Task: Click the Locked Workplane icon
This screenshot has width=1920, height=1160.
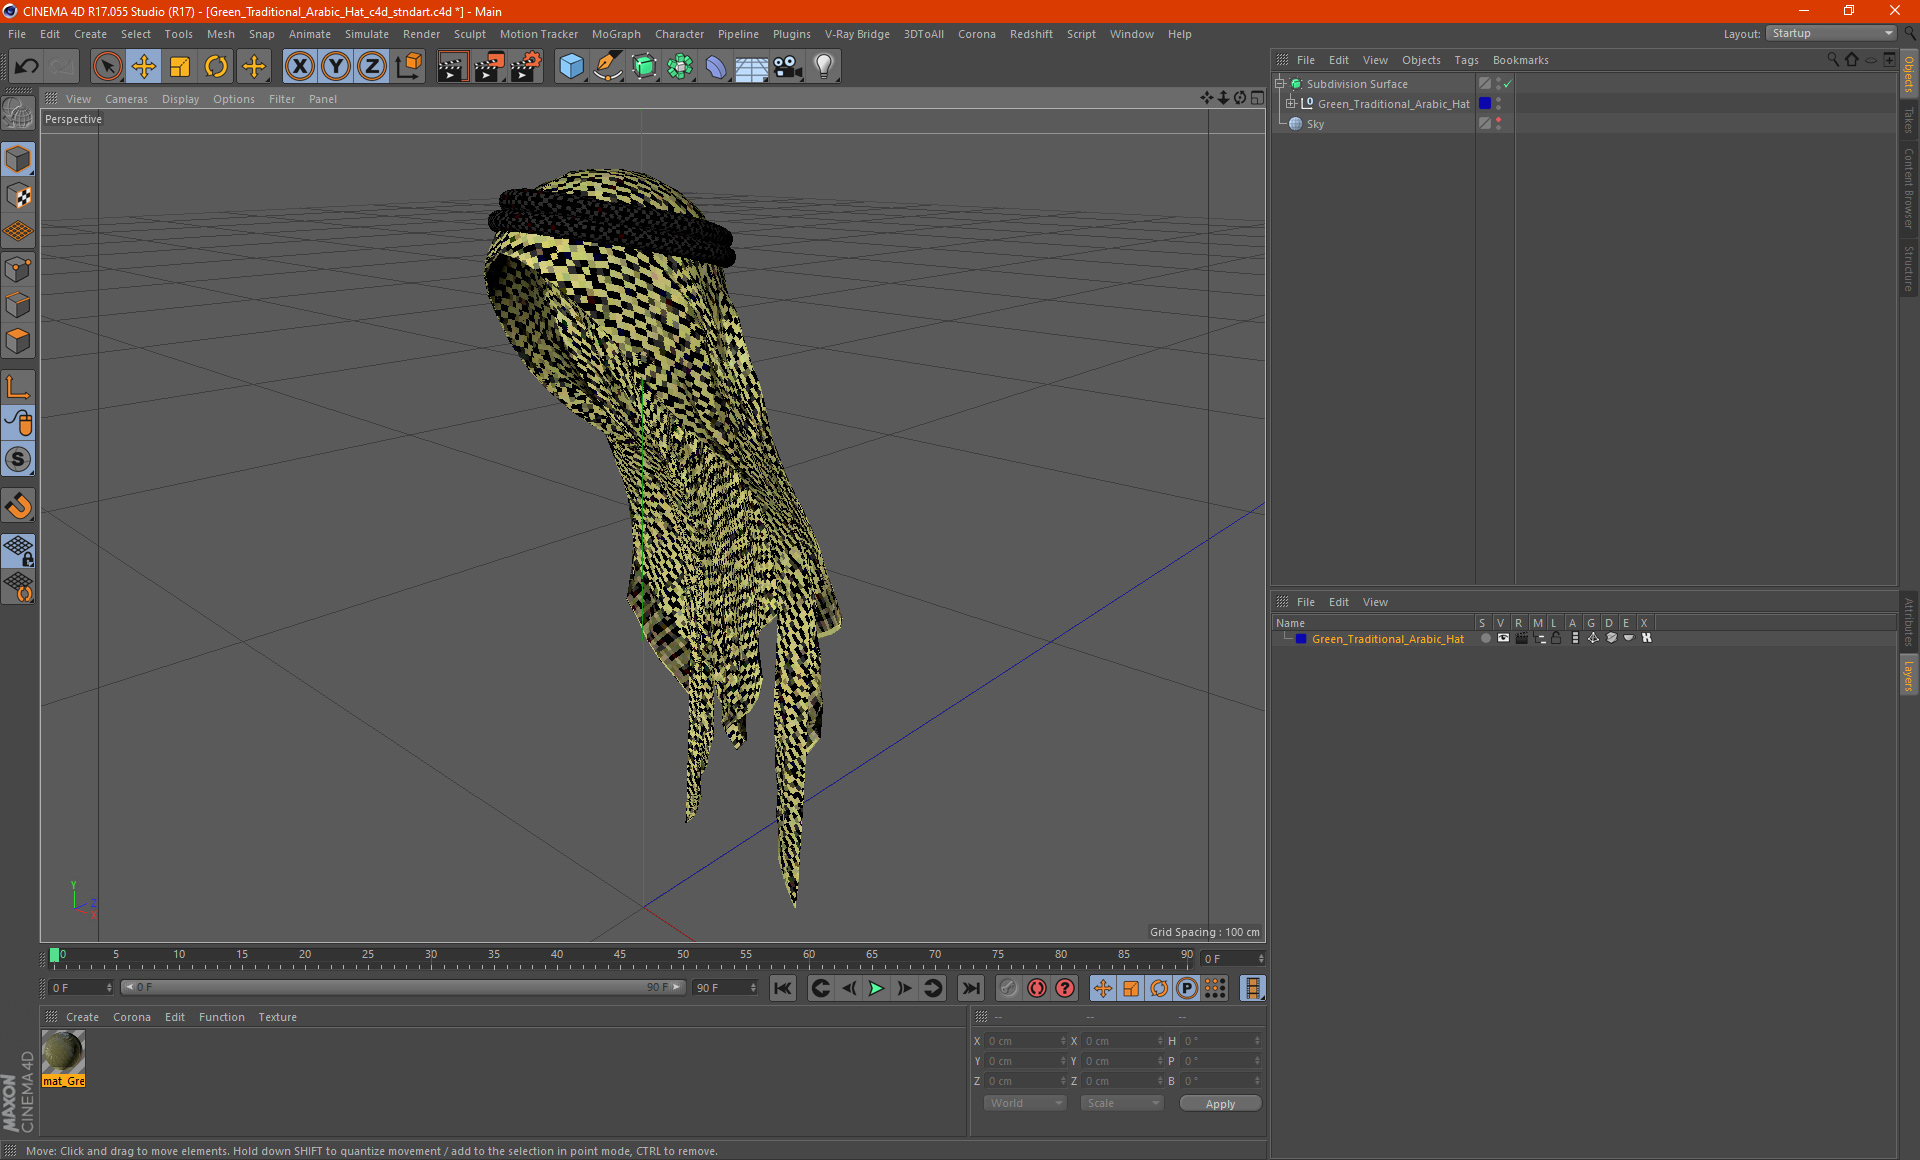Action: point(19,550)
